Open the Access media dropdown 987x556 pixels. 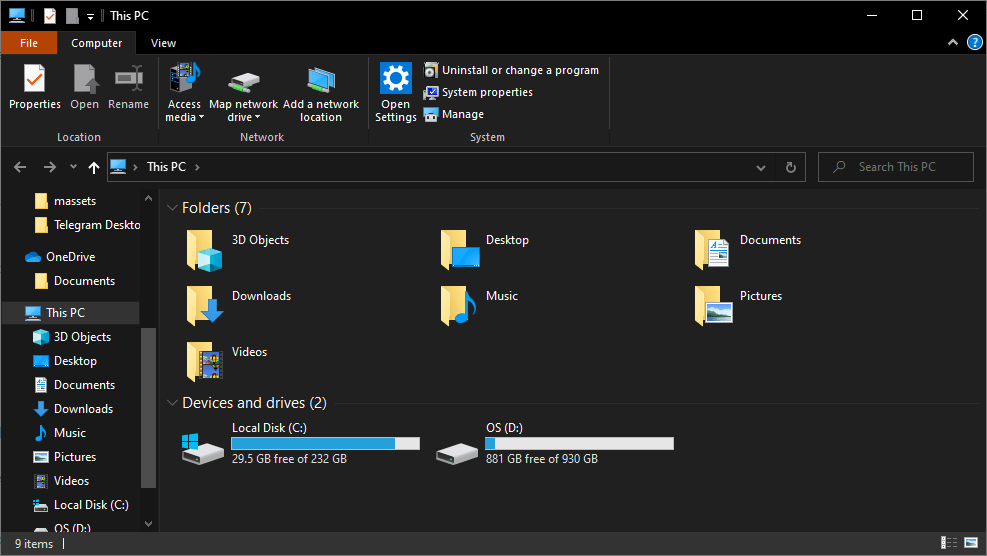[184, 110]
